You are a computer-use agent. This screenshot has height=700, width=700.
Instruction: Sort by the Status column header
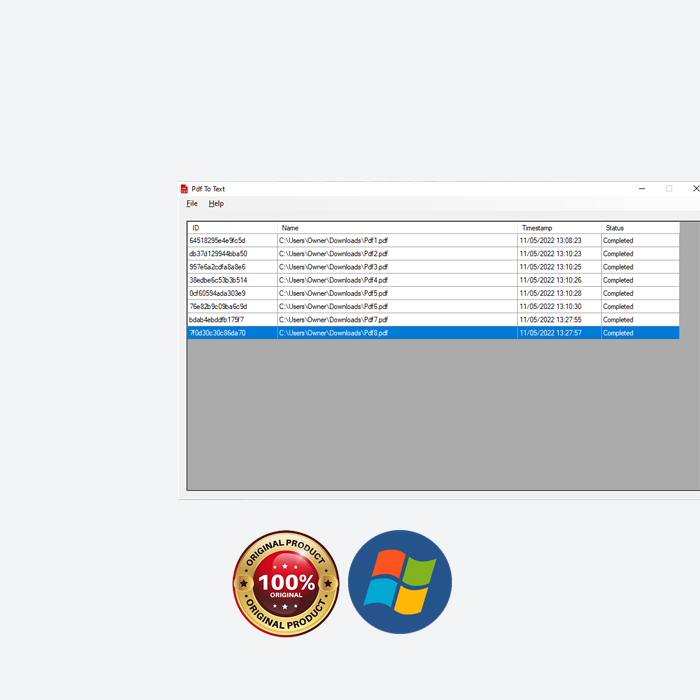(640, 228)
